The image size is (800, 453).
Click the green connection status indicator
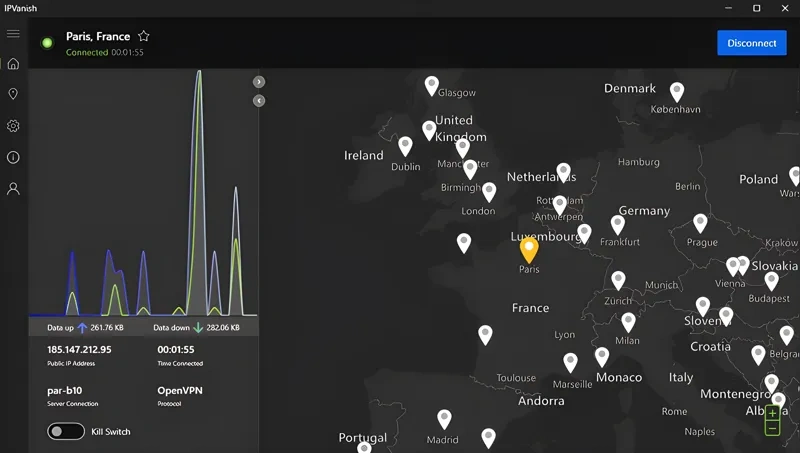click(x=47, y=43)
